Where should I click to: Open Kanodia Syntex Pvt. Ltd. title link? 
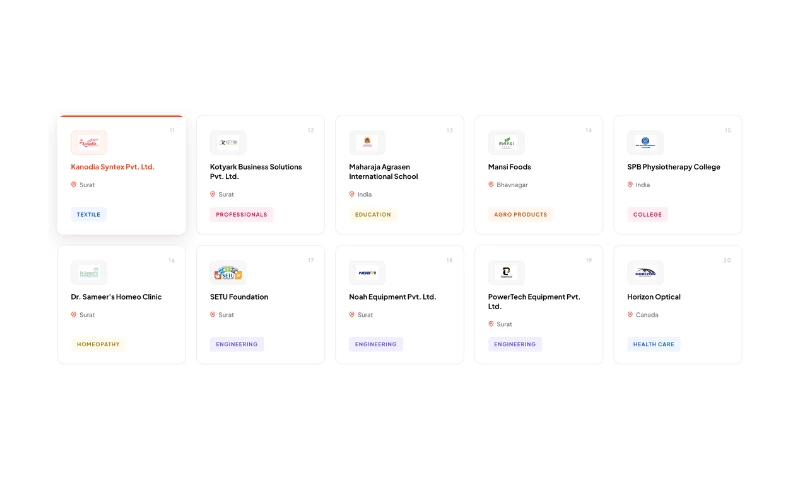[112, 167]
